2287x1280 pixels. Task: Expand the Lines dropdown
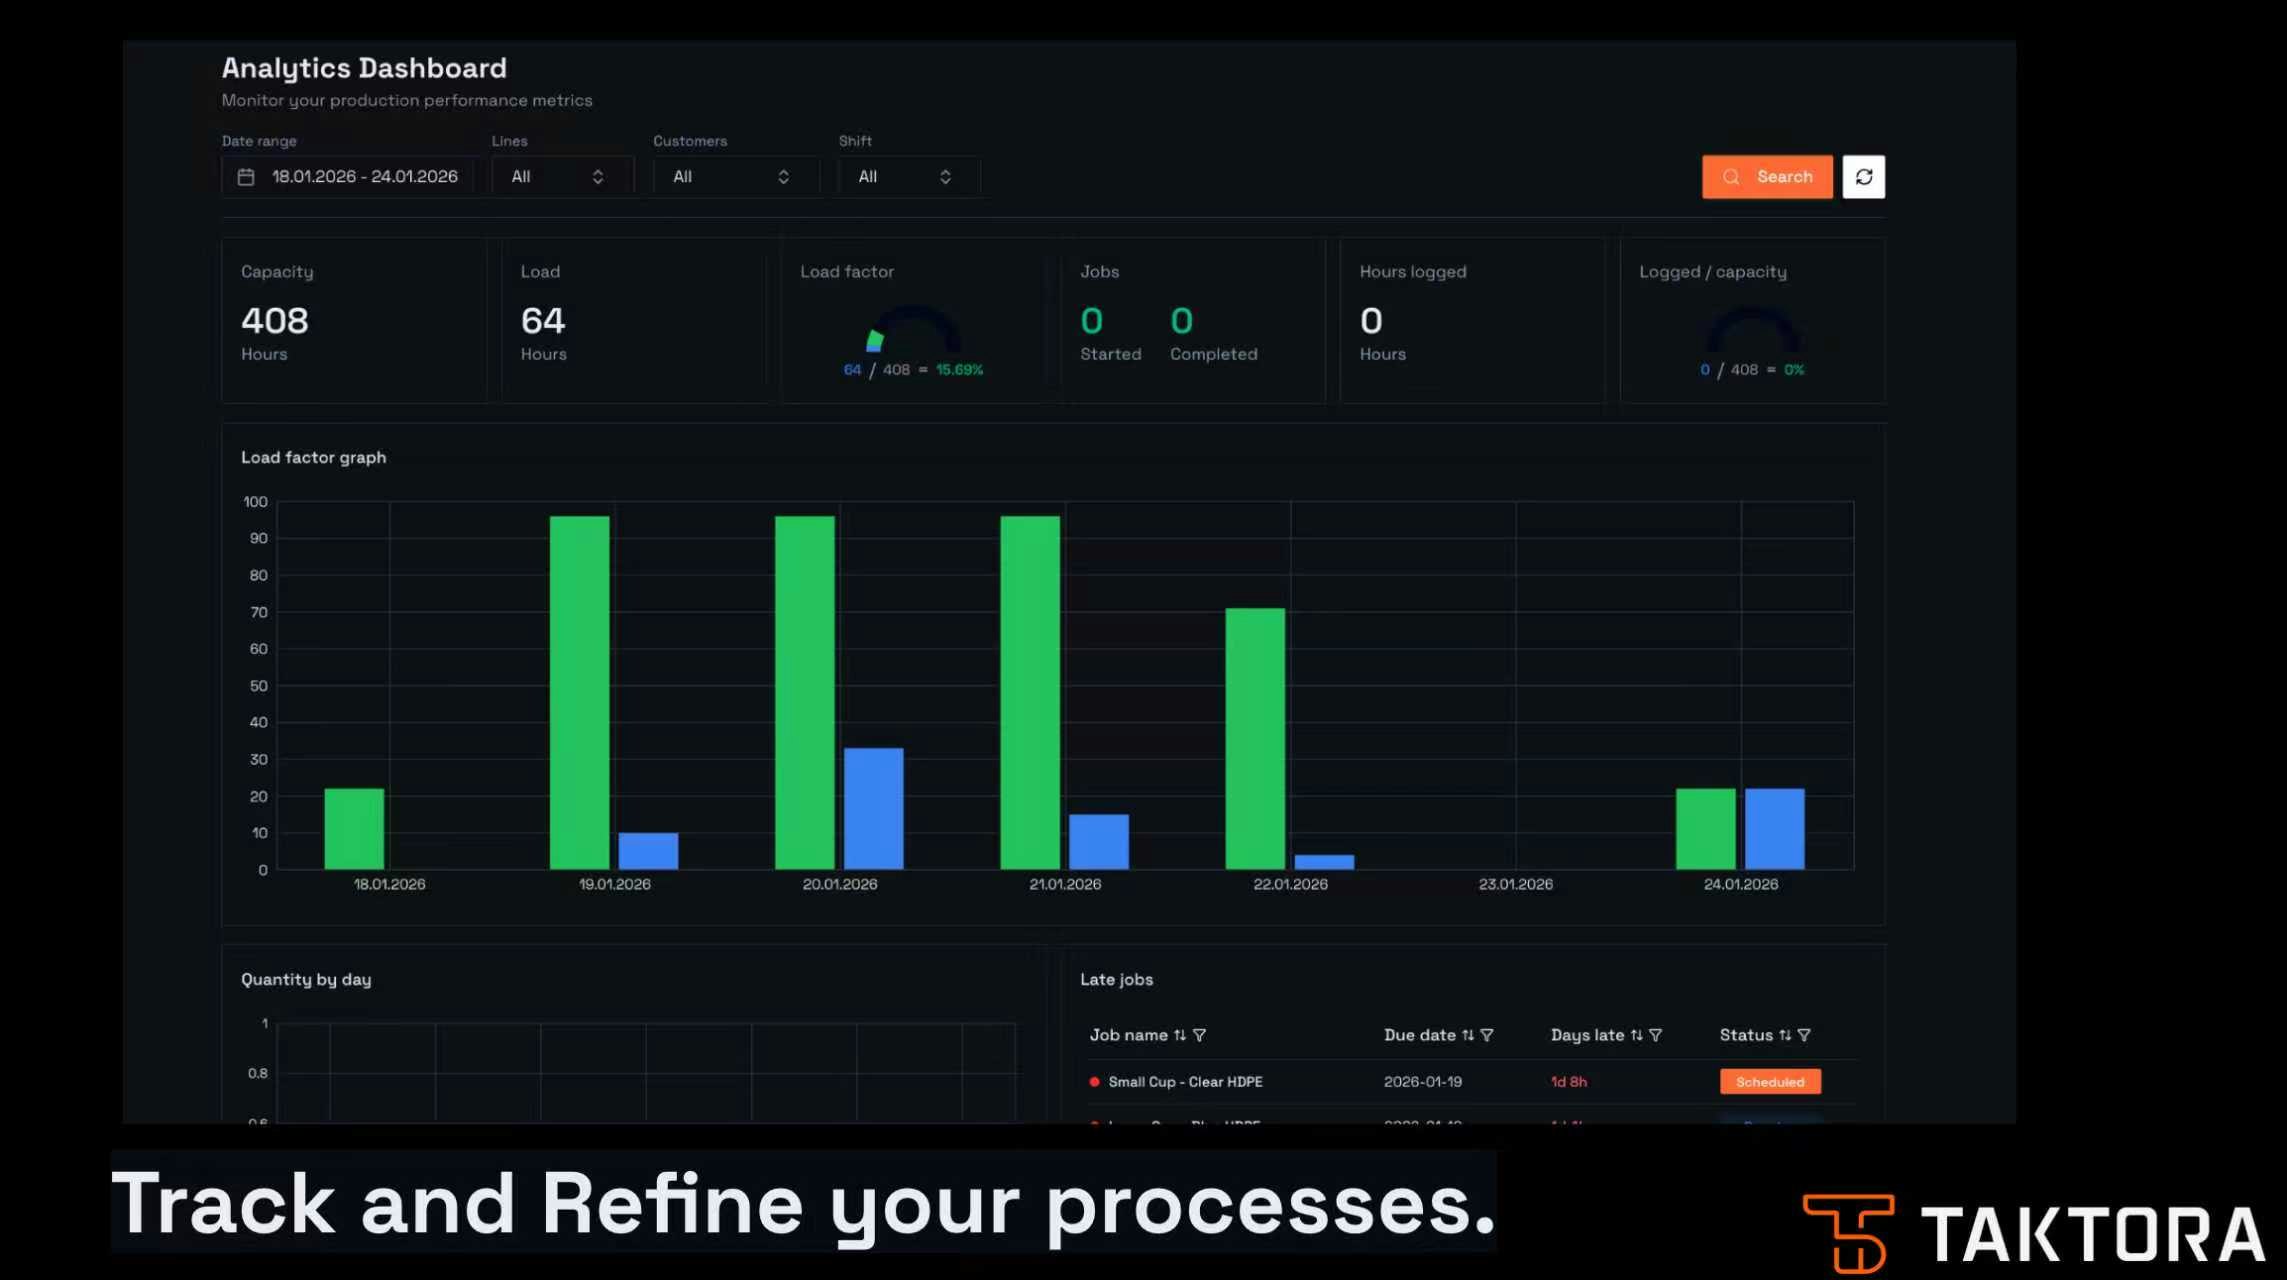click(x=560, y=177)
